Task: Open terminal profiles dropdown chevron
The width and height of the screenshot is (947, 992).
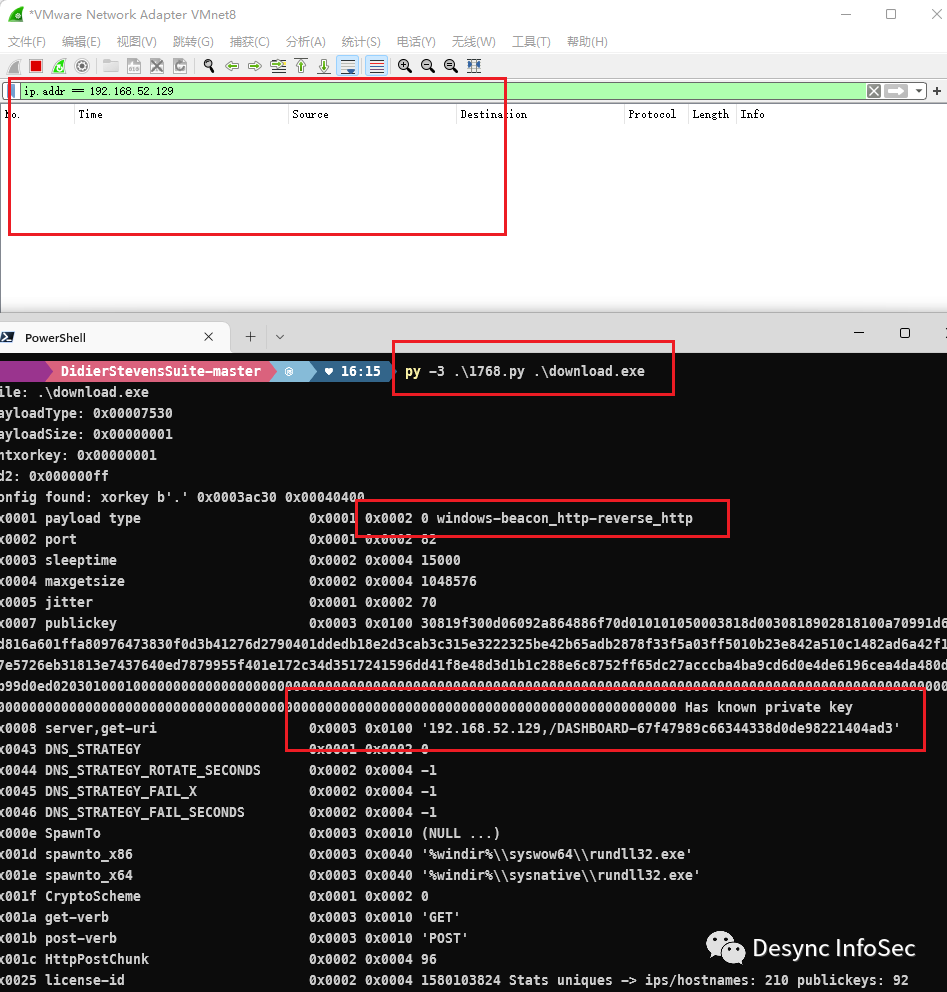Action: (280, 337)
